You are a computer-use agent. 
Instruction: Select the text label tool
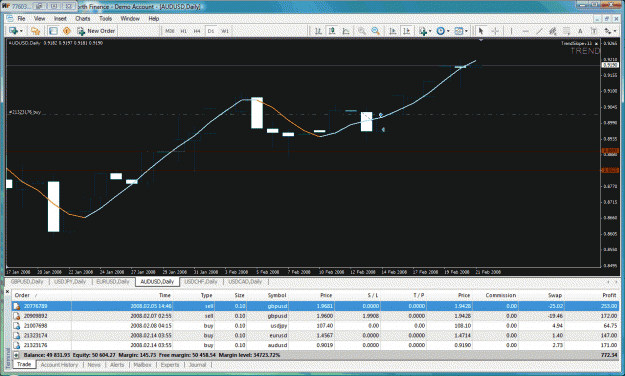(x=594, y=31)
